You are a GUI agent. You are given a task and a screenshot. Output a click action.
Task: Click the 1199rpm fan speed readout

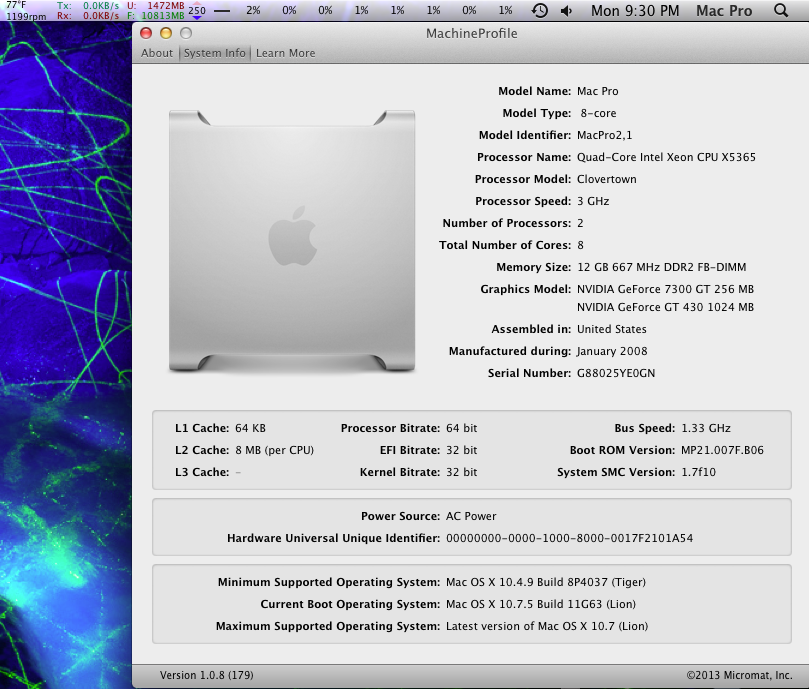click(26, 16)
